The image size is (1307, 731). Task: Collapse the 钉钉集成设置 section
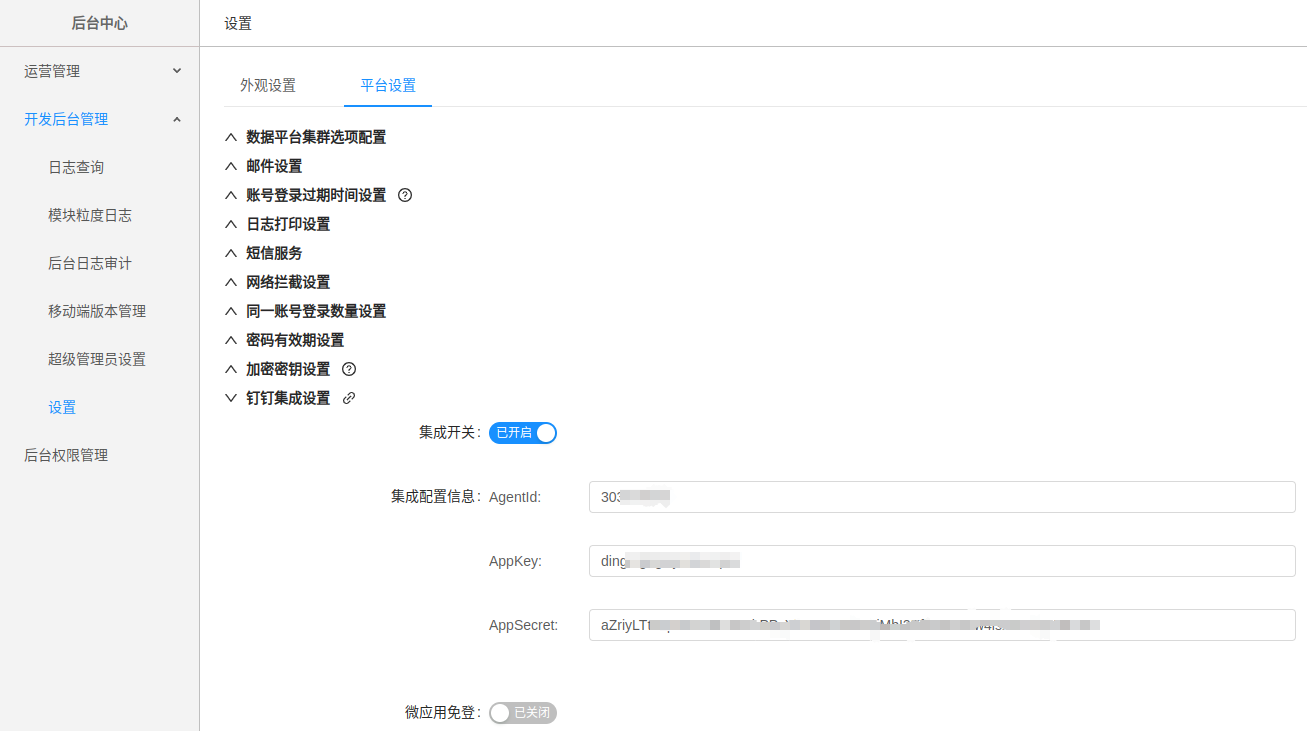(x=287, y=398)
